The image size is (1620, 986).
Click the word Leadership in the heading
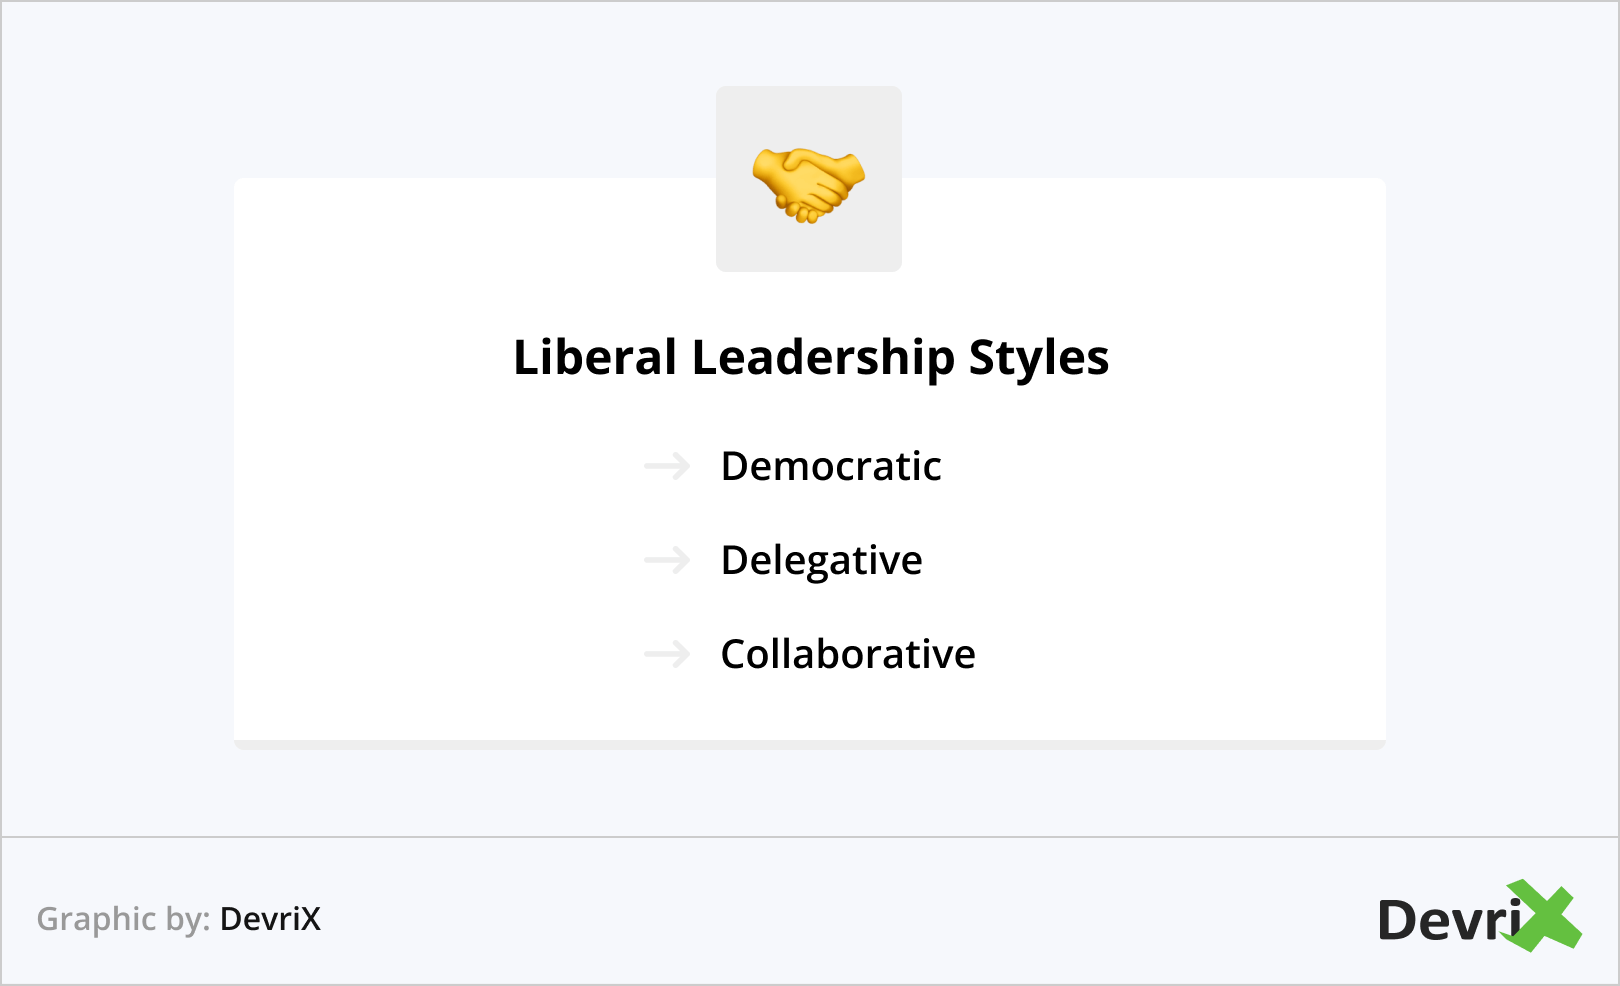click(x=823, y=357)
